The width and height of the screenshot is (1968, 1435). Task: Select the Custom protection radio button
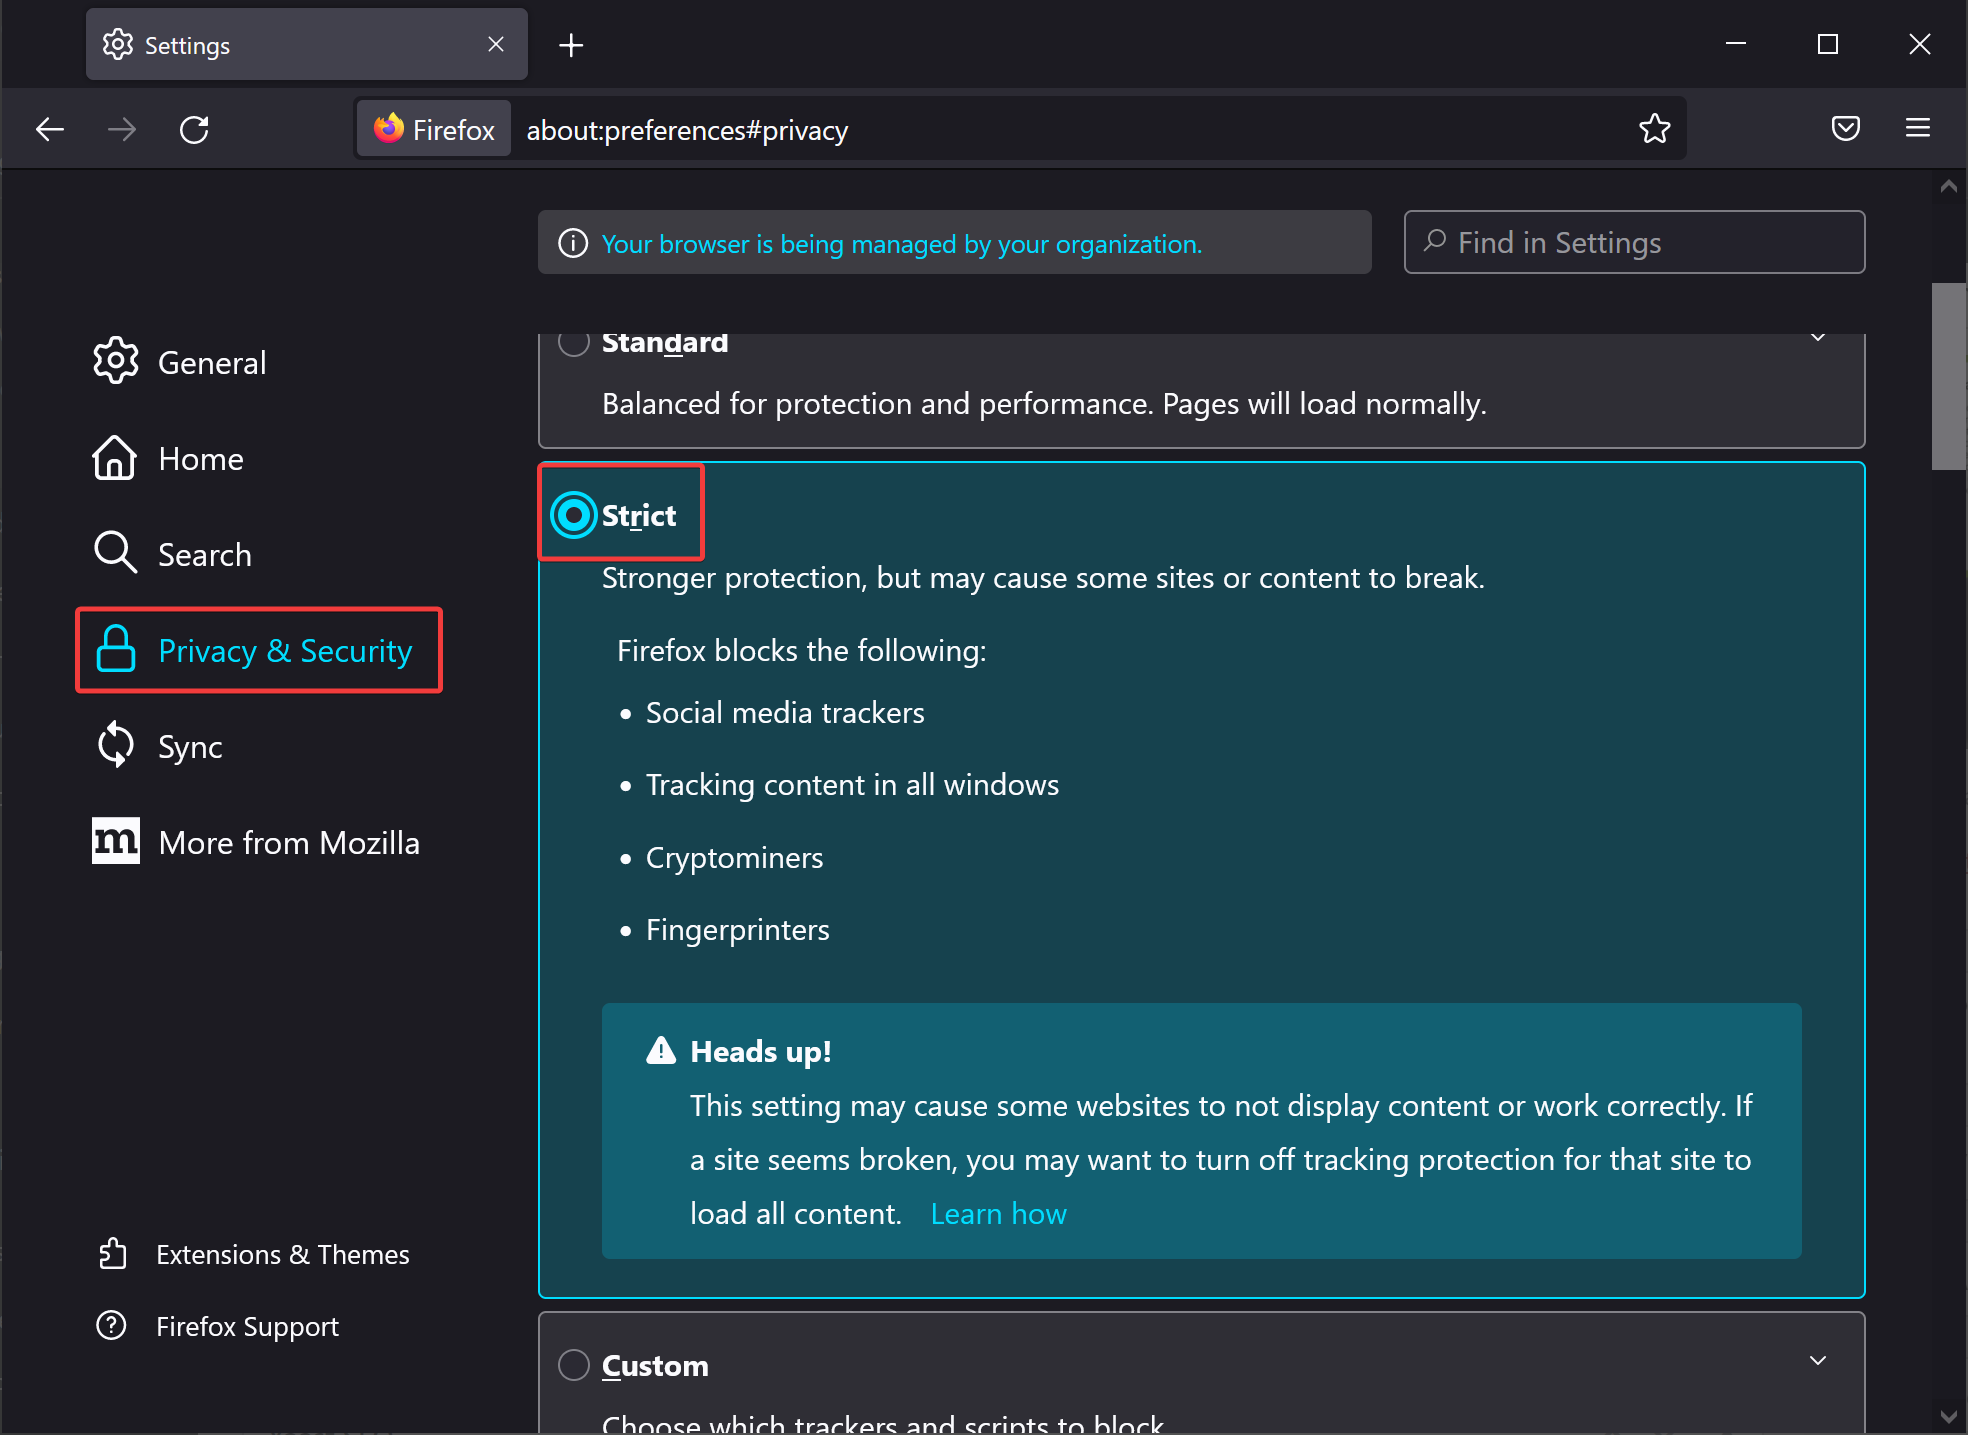[x=574, y=1365]
